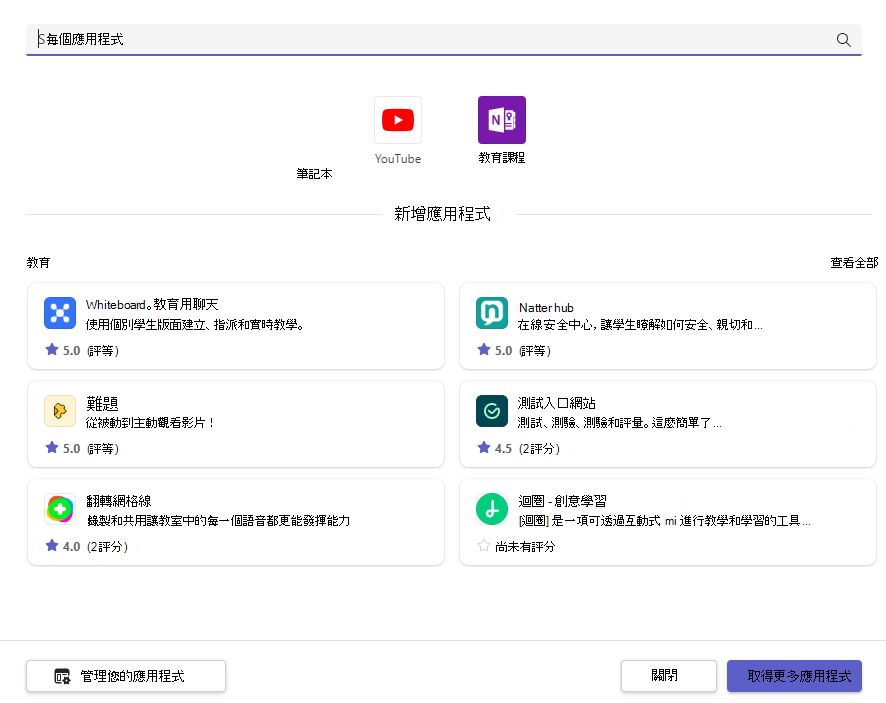Click the search magnifier icon
Screen dimensions: 886x703
pyautogui.click(x=843, y=40)
